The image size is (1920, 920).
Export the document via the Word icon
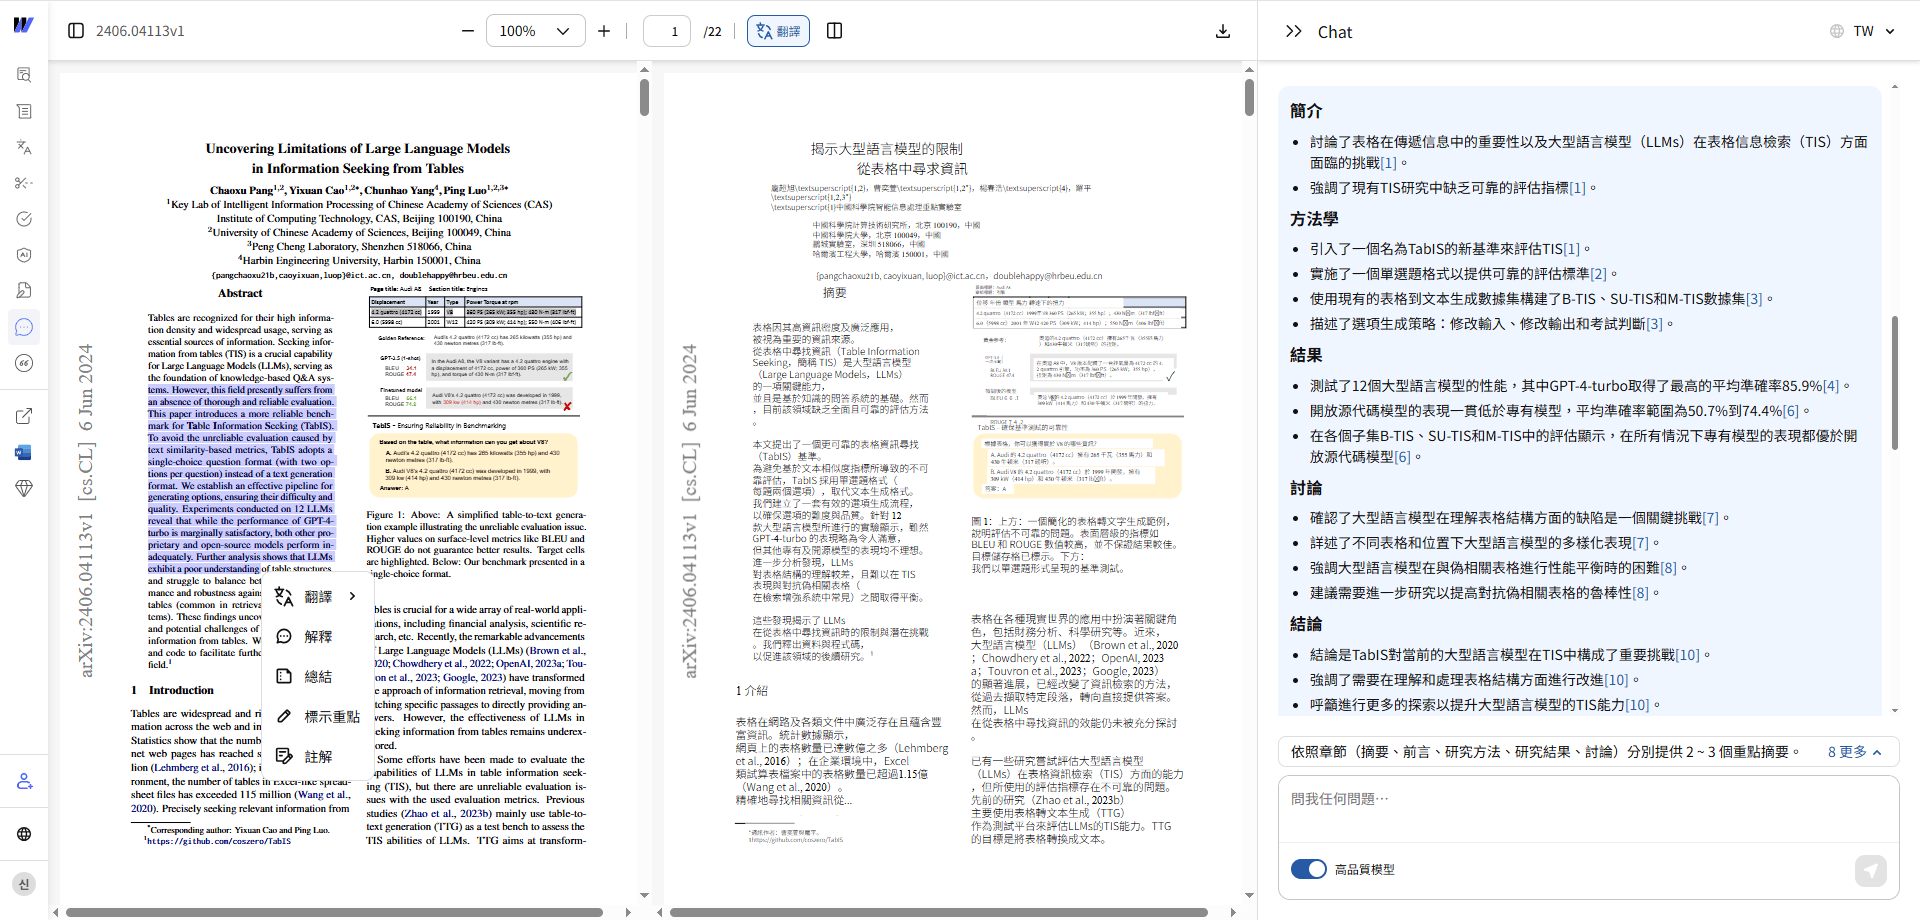(x=24, y=452)
